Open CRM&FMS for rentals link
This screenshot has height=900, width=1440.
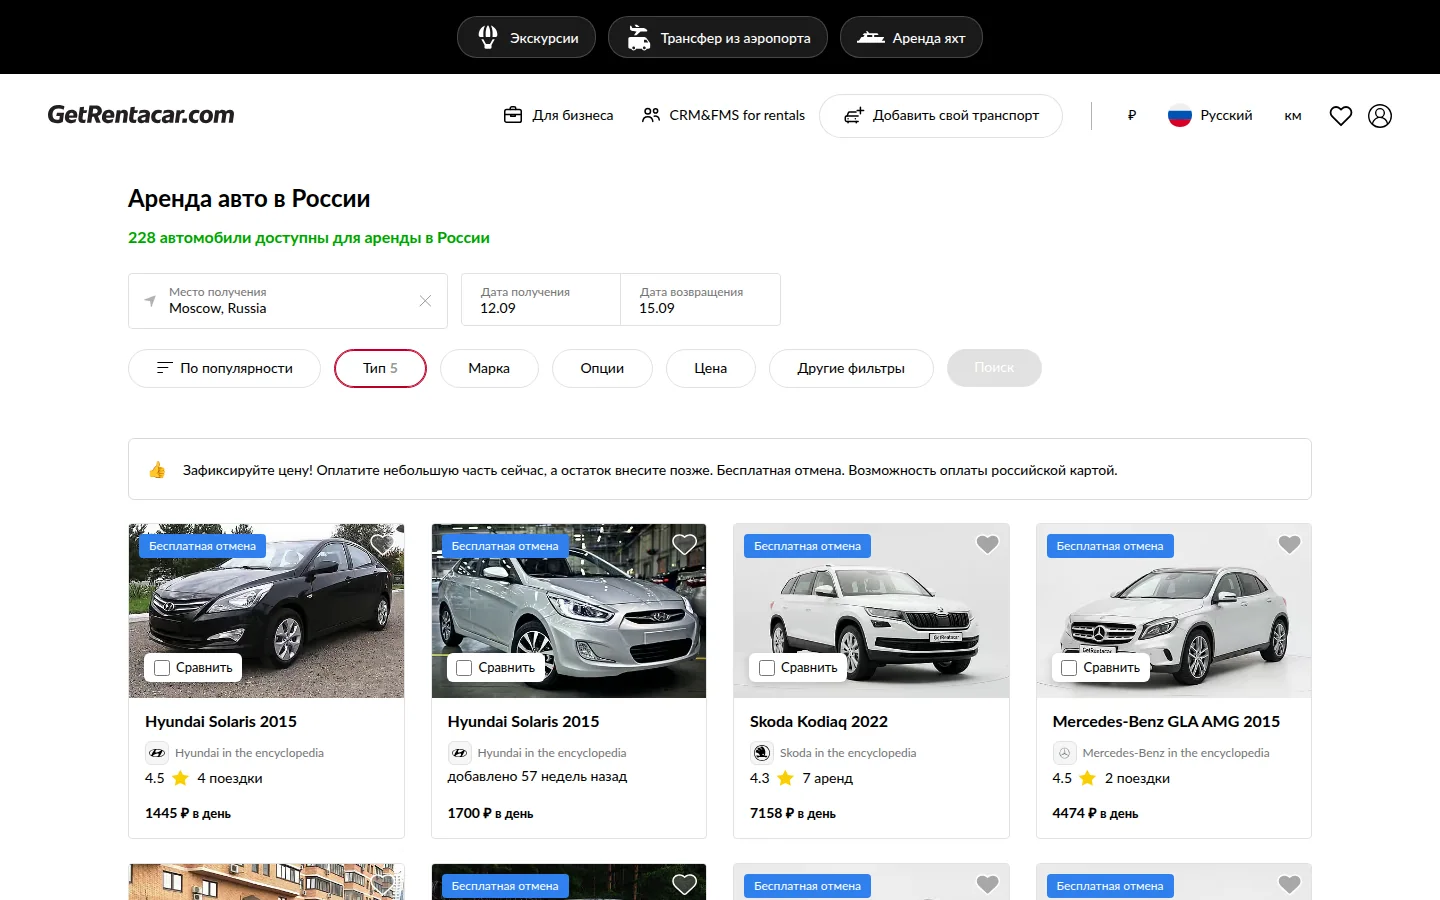[x=723, y=115]
